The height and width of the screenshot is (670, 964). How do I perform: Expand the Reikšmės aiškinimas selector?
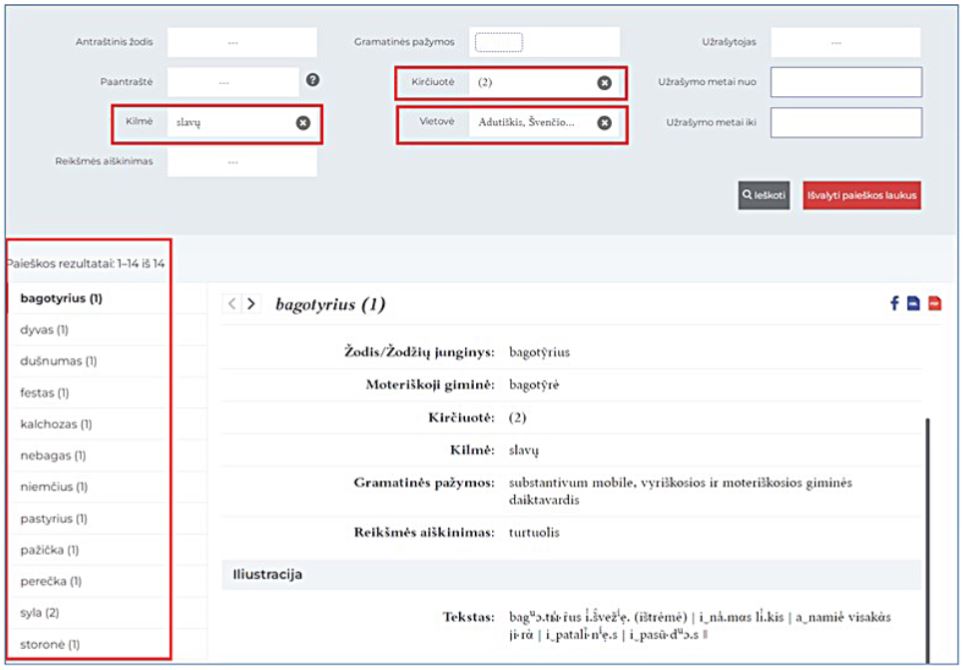click(x=241, y=161)
